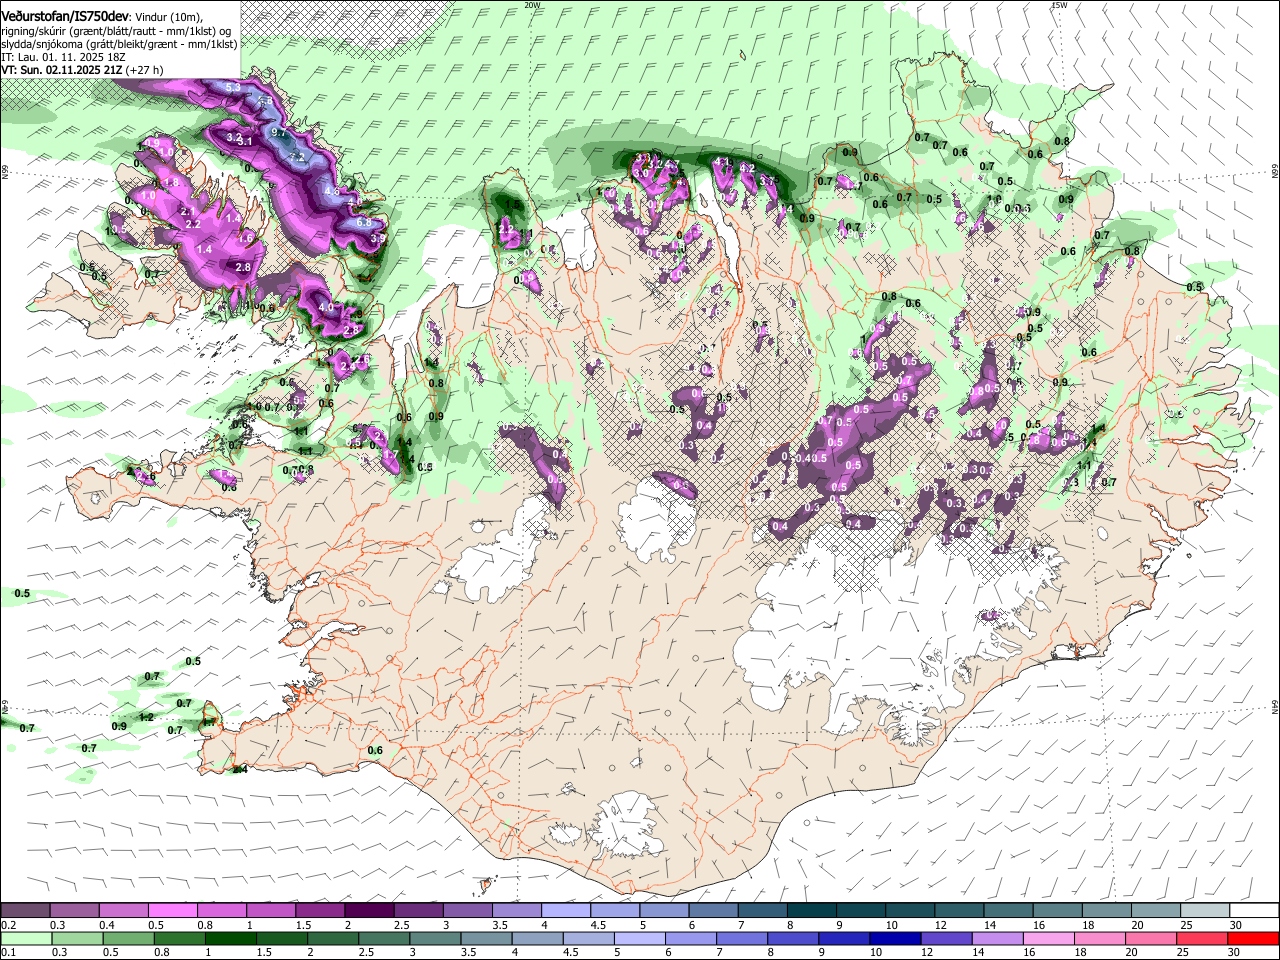Click the palest green 0.1 swatch, lower legend
The width and height of the screenshot is (1280, 960).
[26, 938]
